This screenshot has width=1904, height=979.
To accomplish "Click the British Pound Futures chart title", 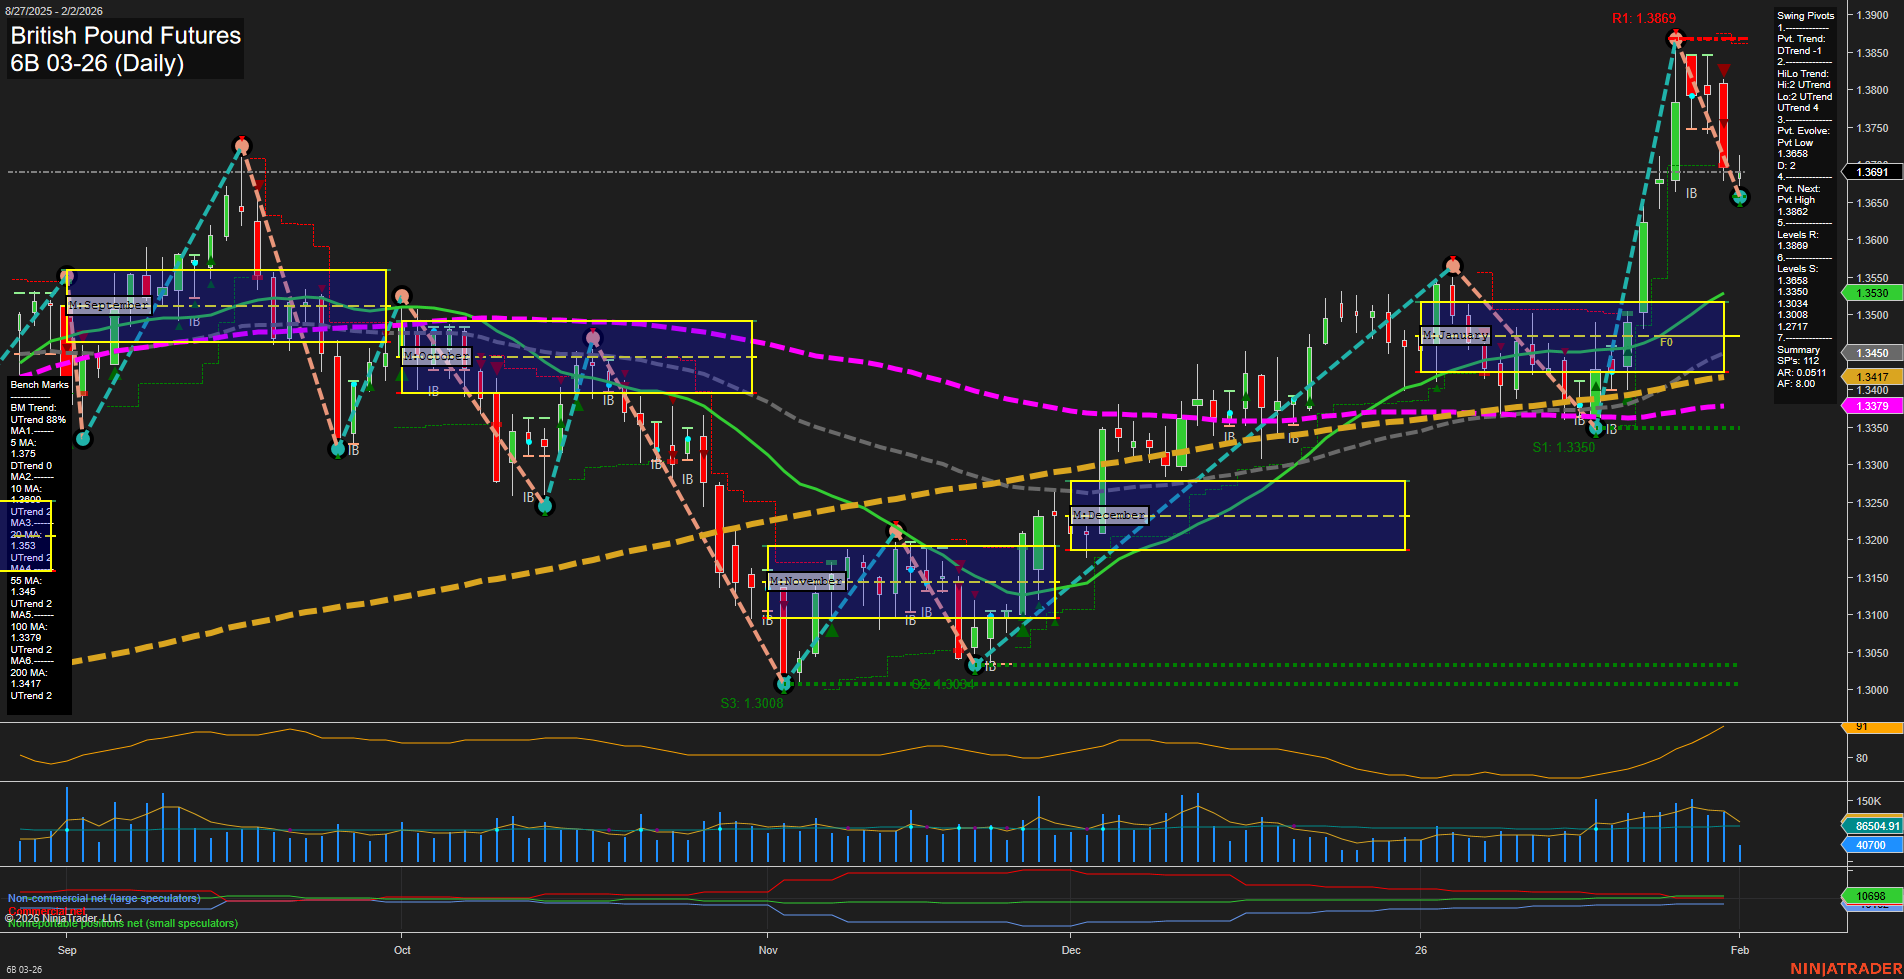I will click(x=124, y=36).
